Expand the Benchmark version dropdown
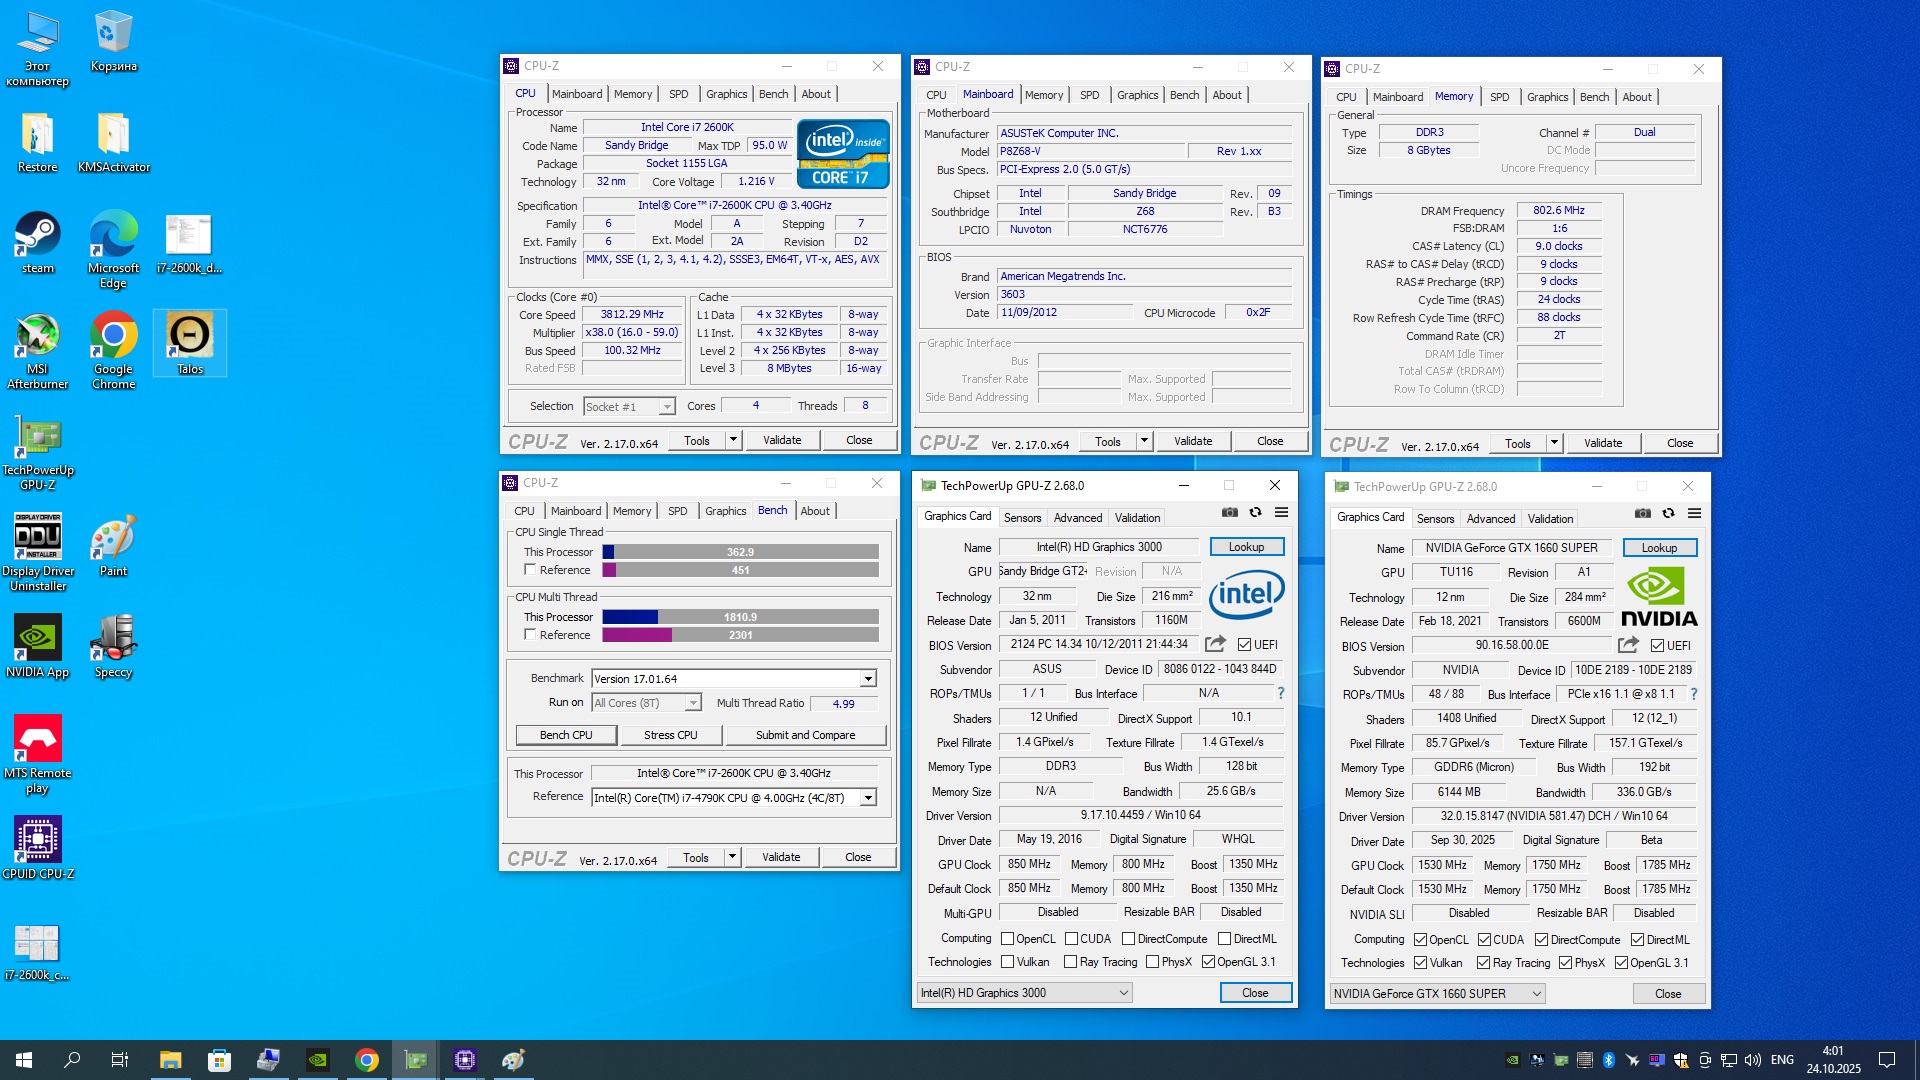Screen dimensions: 1920x1080 pyautogui.click(x=867, y=679)
